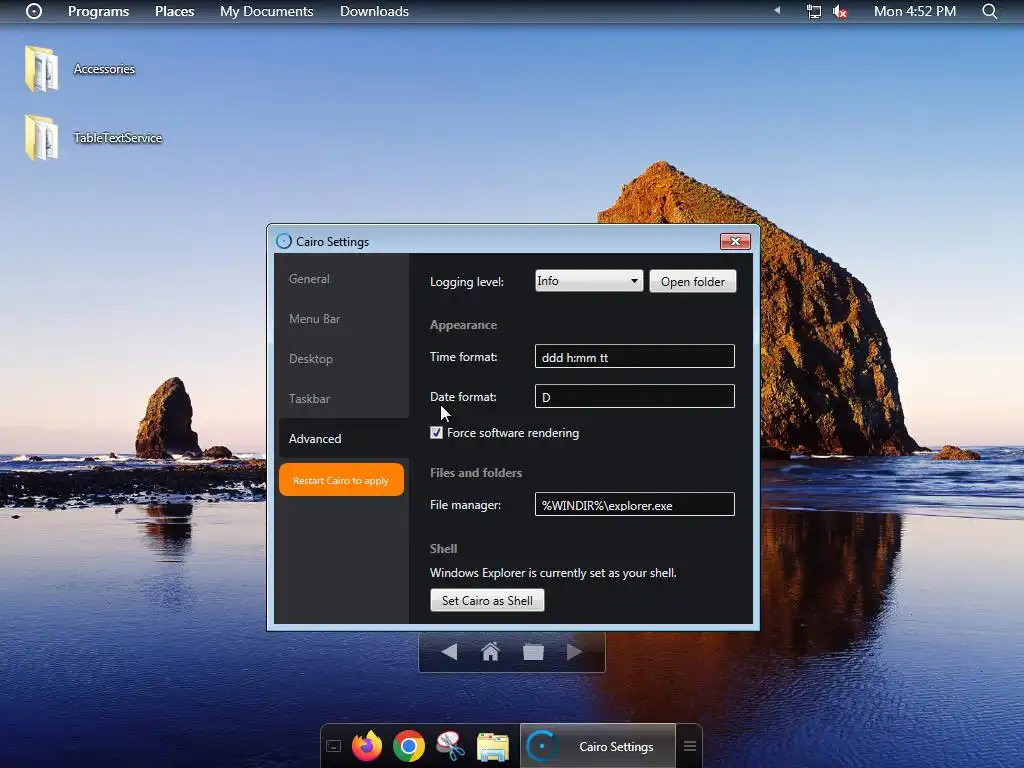1024x768 pixels.
Task: Open the taskbar task list menu icon
Action: (690, 746)
